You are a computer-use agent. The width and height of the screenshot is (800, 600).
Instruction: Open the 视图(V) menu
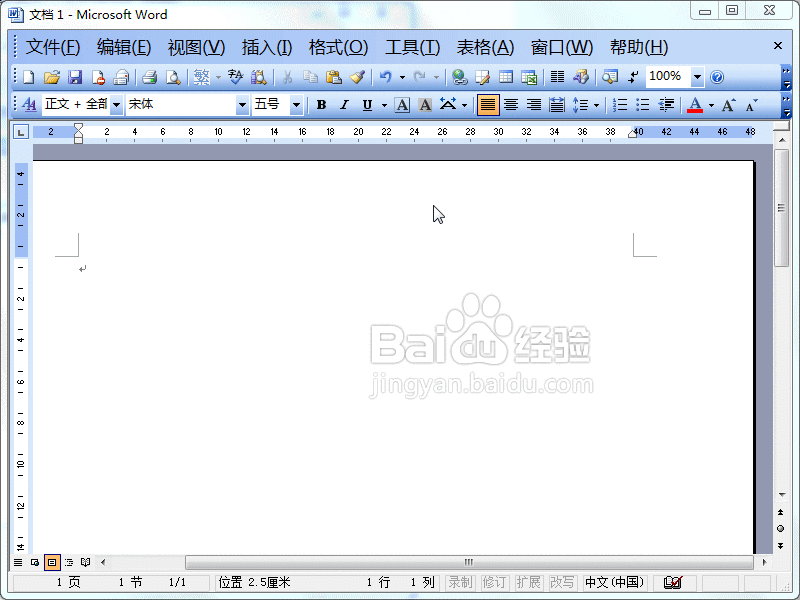196,47
